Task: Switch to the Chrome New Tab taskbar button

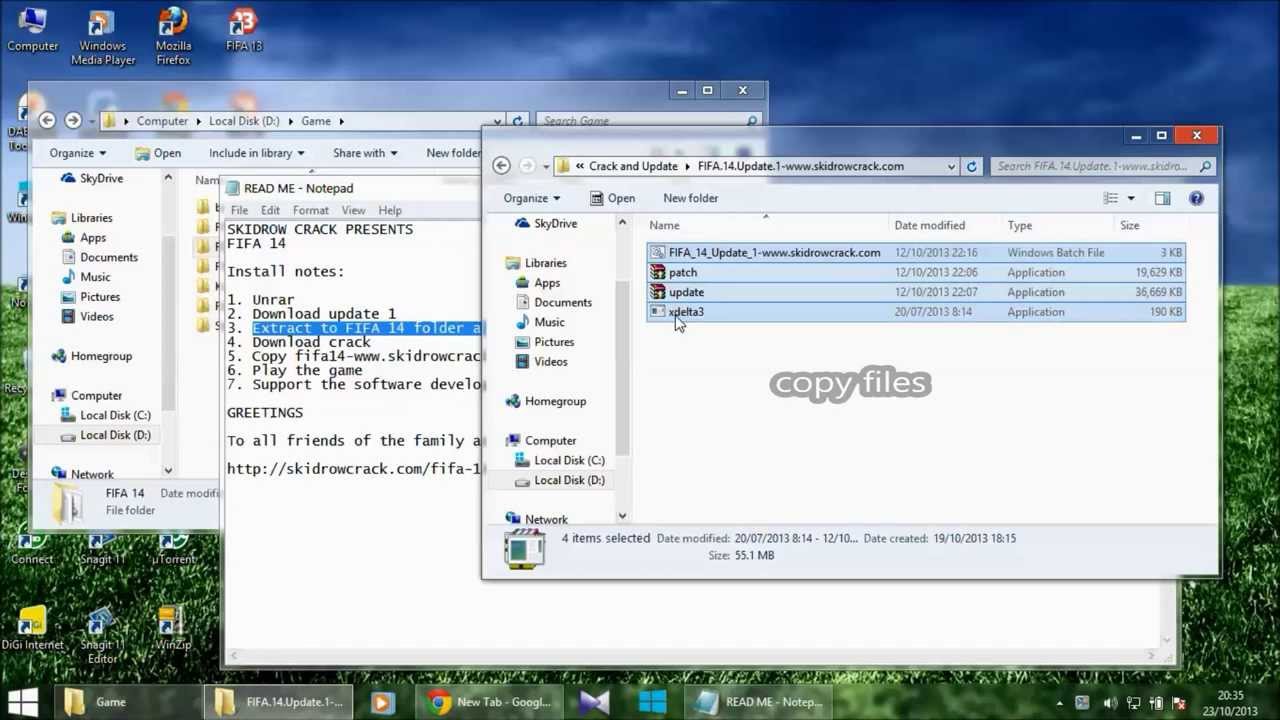Action: tap(491, 702)
